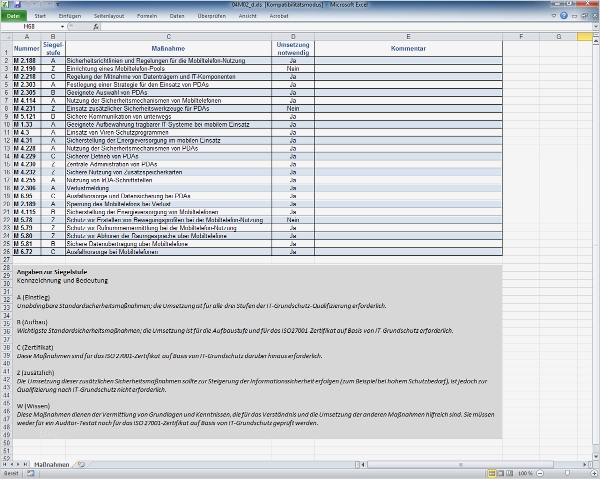Click cell Einsatz von Viren-Schutzprogrammen
The image size is (600, 479).
[168, 132]
